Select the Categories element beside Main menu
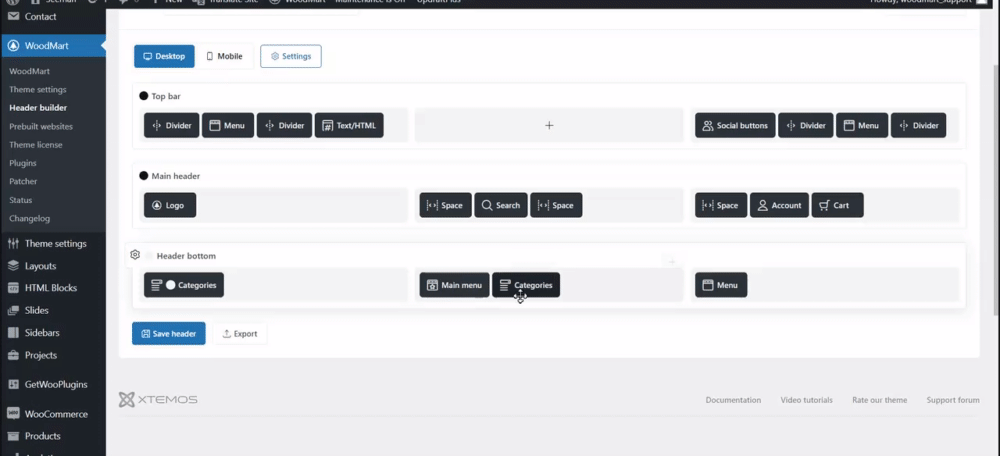The image size is (1000, 456). pos(526,285)
